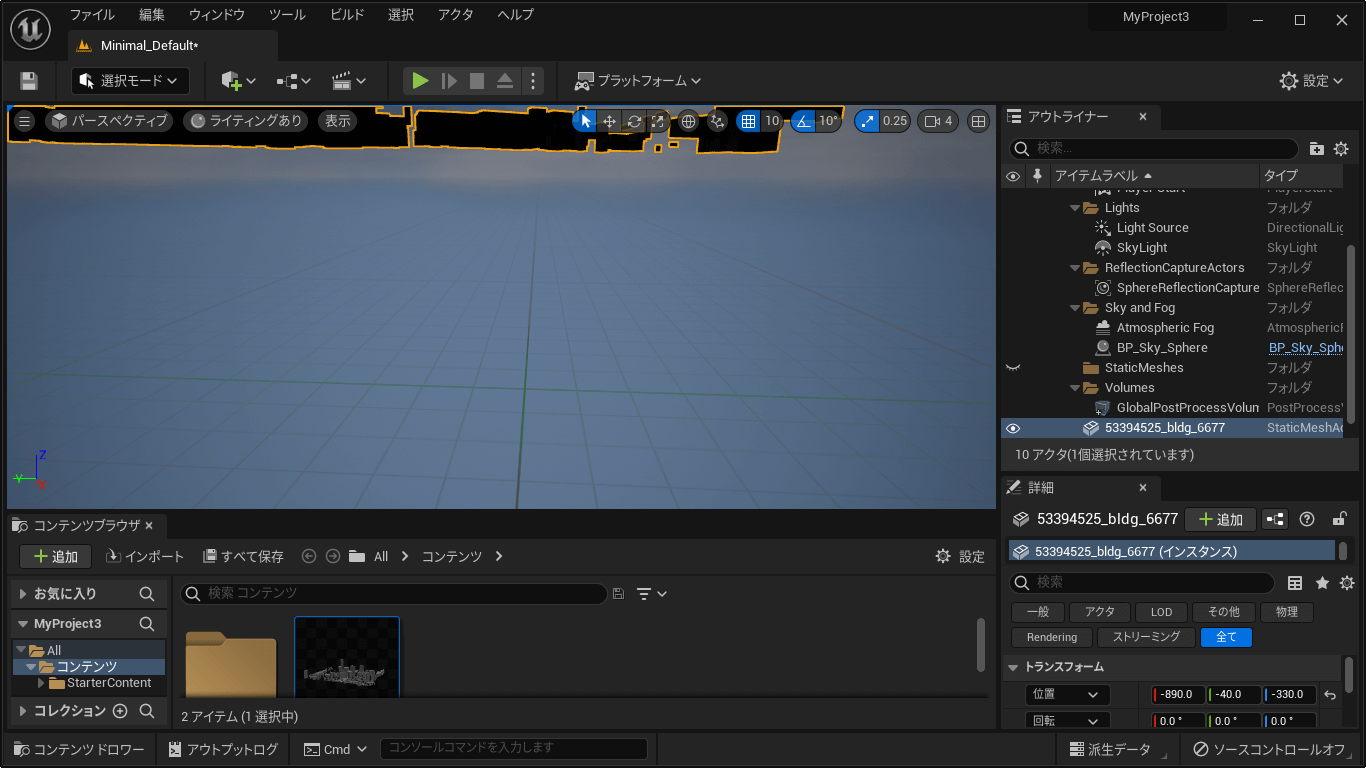Toggle scale snapping in the viewport
This screenshot has width=1366, height=768.
[x=867, y=121]
